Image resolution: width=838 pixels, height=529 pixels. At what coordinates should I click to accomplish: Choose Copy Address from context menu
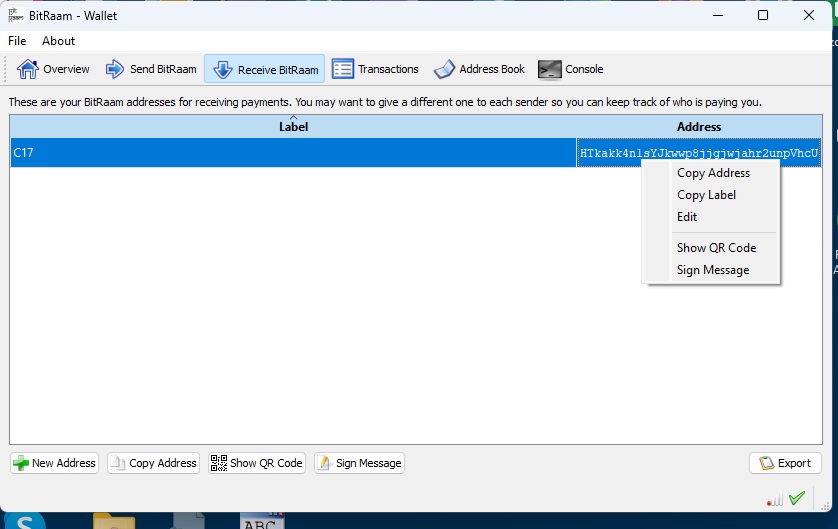[x=713, y=173]
